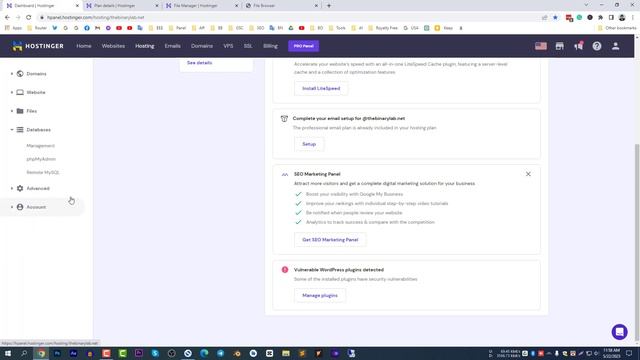The image size is (640, 360).
Task: Click the taskbar clock
Action: pos(611,353)
